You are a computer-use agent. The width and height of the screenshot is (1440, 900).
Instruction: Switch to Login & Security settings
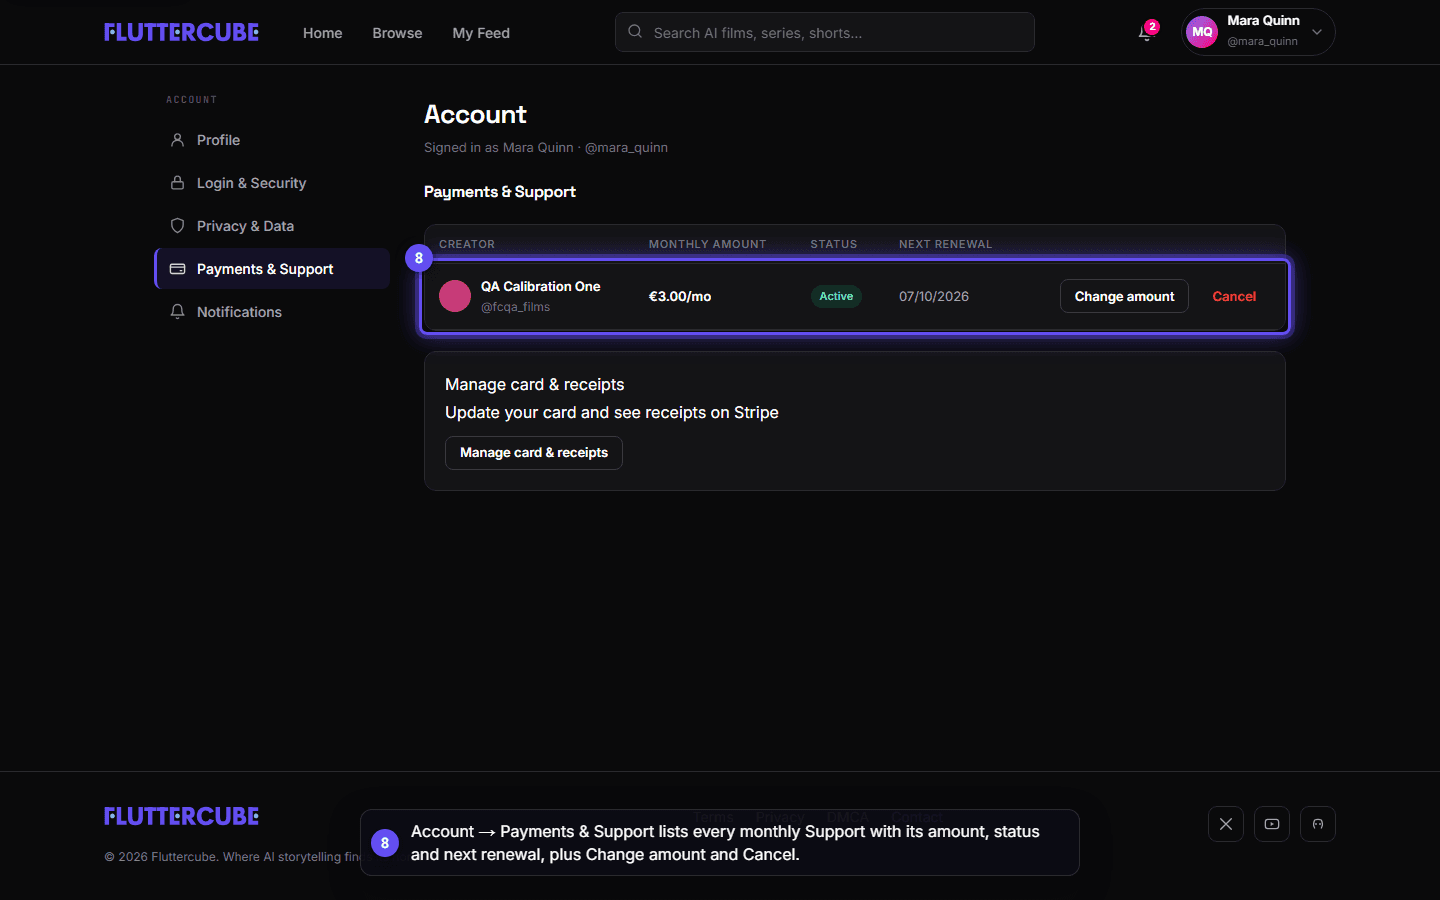tap(272, 183)
